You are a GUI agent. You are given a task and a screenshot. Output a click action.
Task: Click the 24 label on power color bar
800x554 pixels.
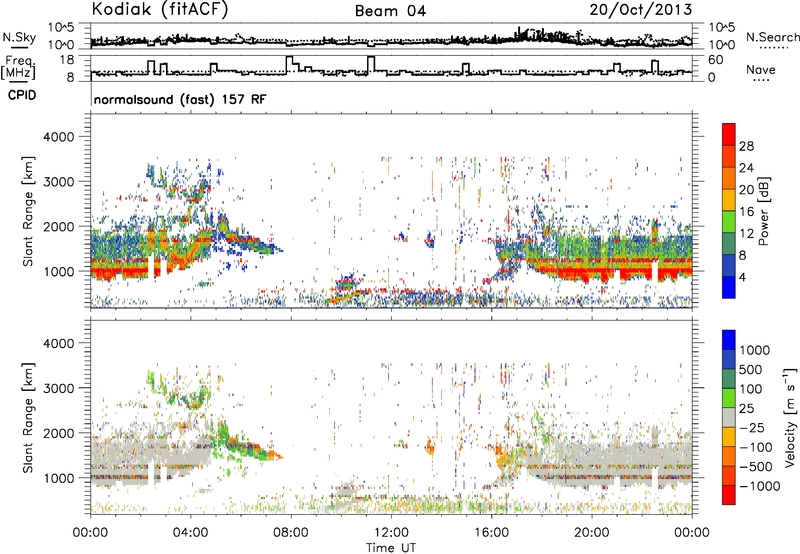click(746, 168)
